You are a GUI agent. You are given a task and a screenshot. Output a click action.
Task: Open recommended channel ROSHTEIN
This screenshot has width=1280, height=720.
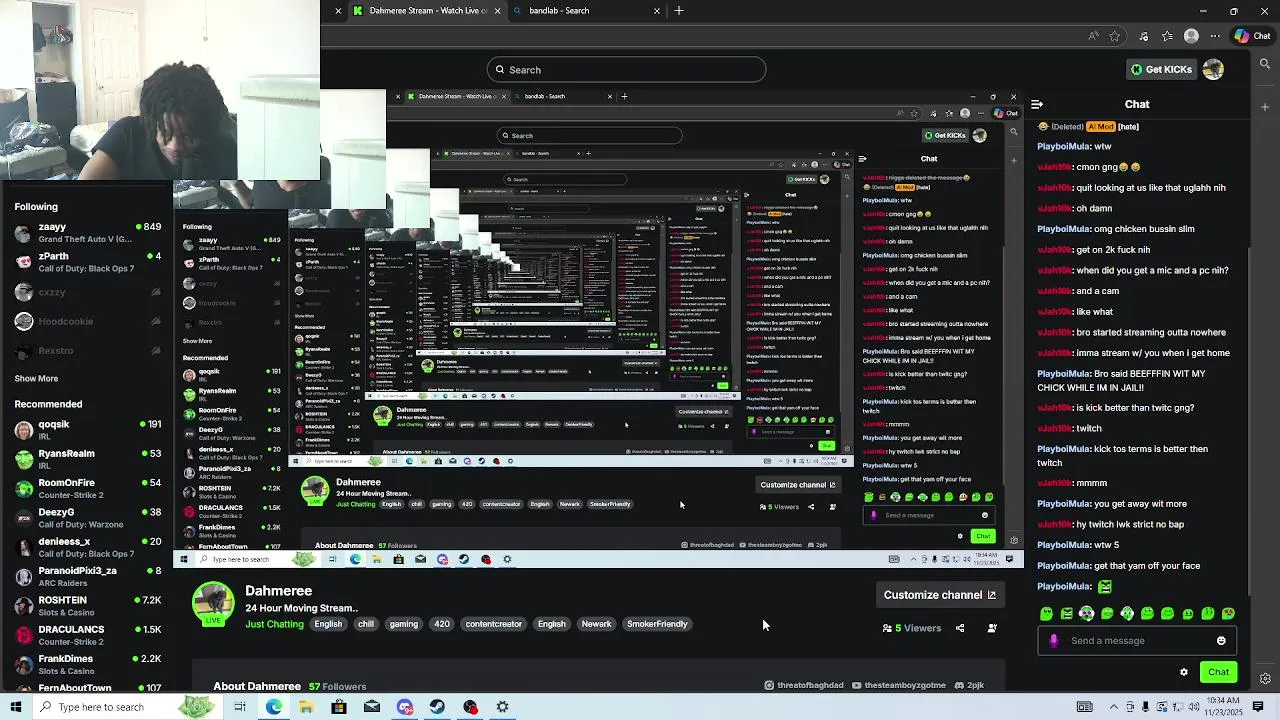tap(88, 606)
